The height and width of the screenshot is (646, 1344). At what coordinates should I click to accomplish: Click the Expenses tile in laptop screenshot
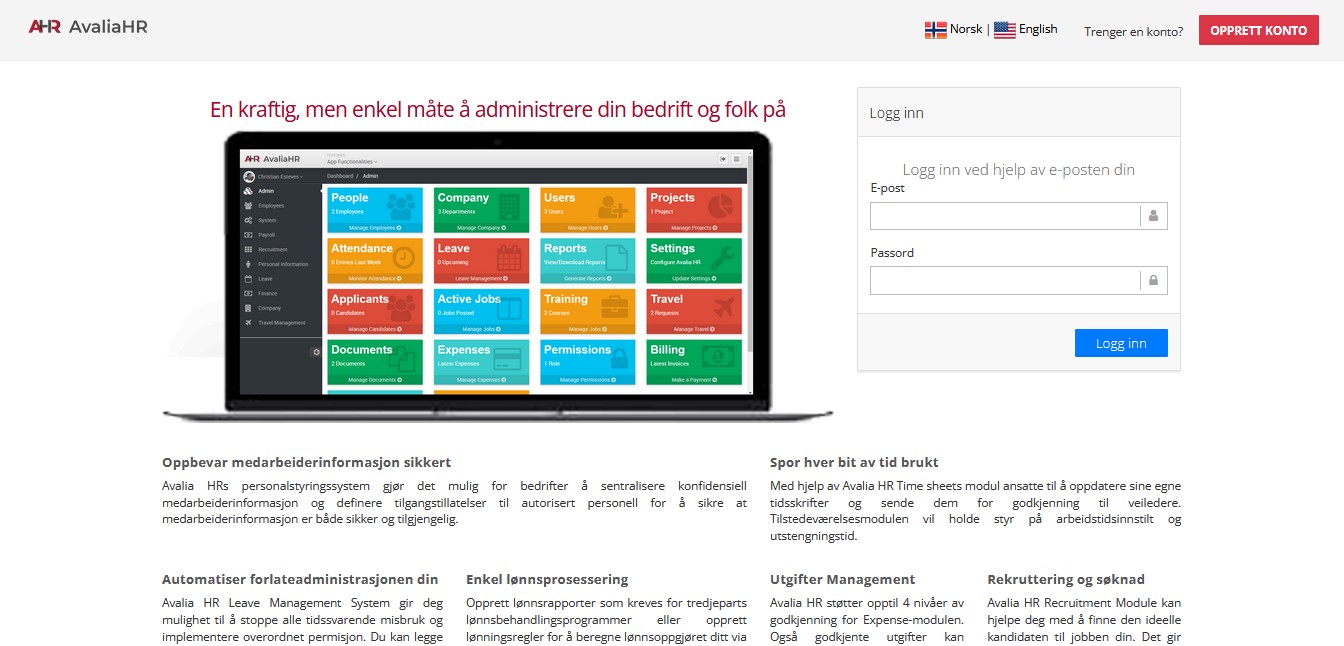point(481,362)
